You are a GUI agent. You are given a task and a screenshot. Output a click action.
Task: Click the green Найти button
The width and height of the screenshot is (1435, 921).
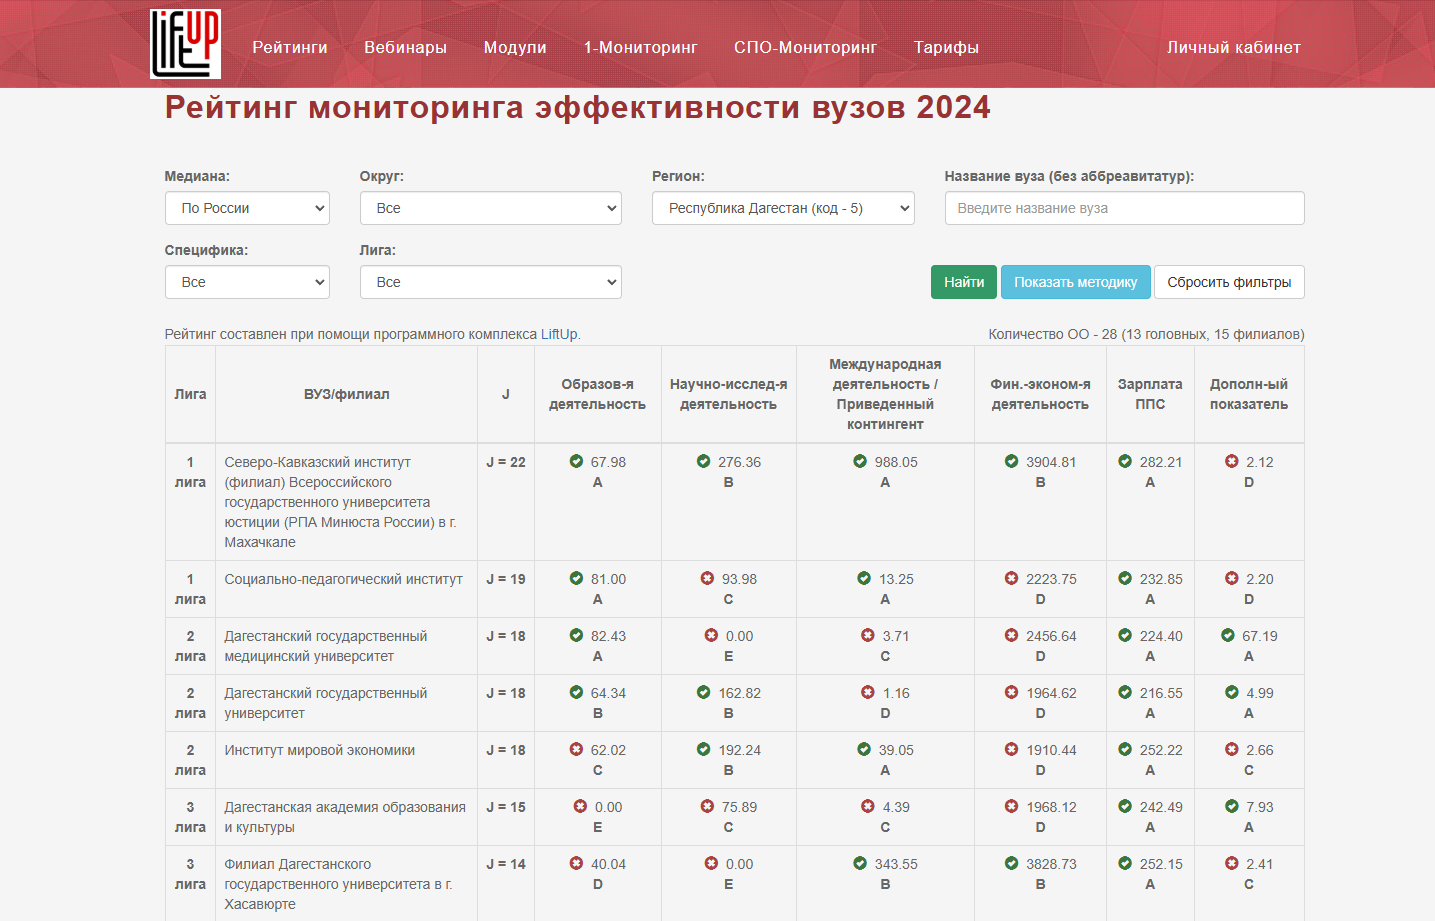(x=964, y=282)
